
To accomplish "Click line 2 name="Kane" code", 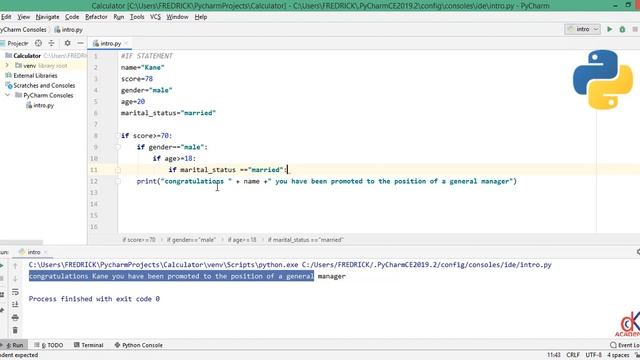I will 142,67.
